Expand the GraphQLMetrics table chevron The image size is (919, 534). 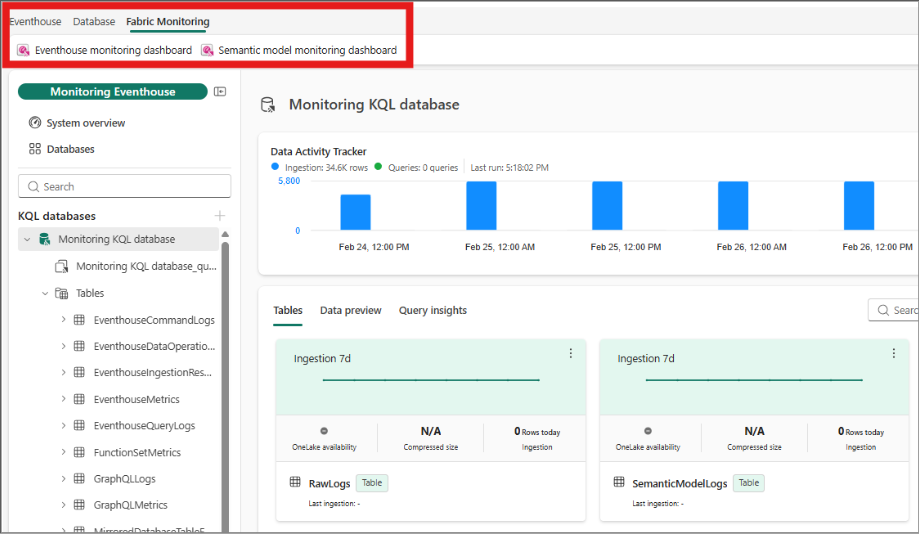click(x=63, y=505)
